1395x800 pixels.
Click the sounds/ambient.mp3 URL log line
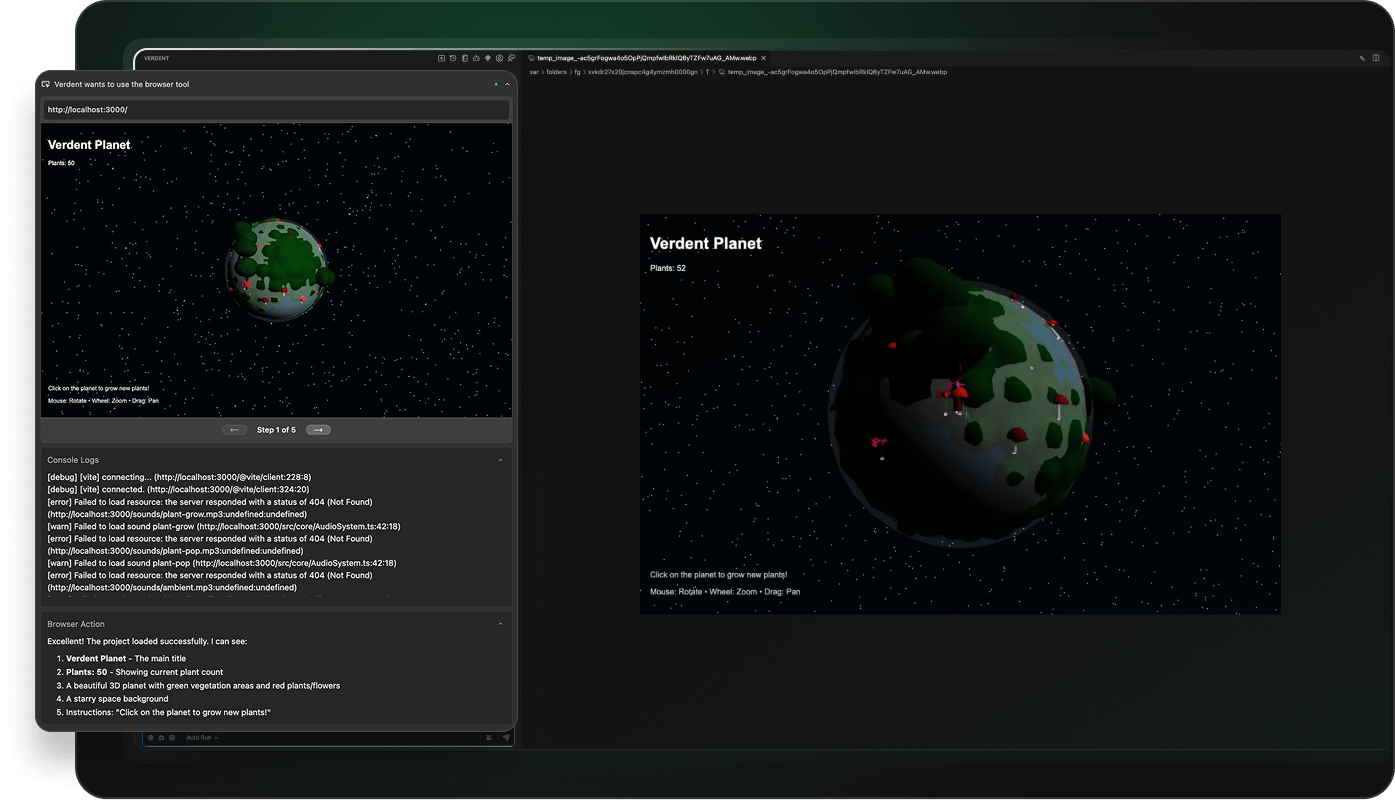tap(172, 588)
